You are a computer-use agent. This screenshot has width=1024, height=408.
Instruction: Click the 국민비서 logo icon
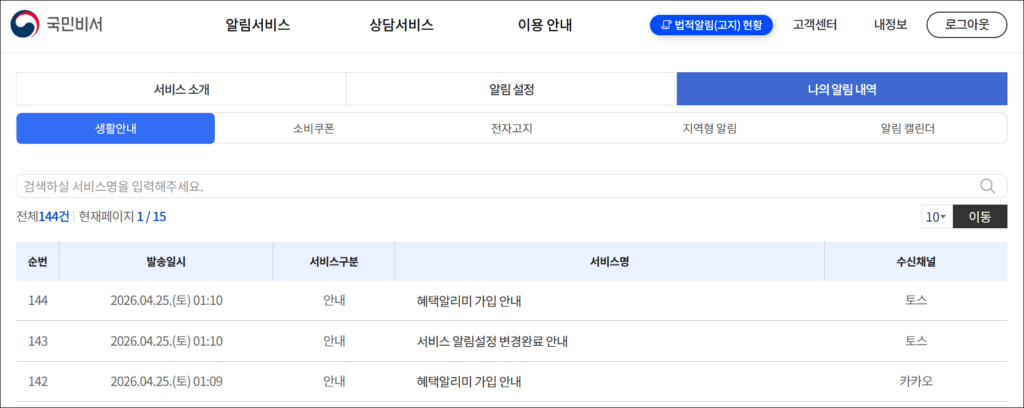(24, 25)
